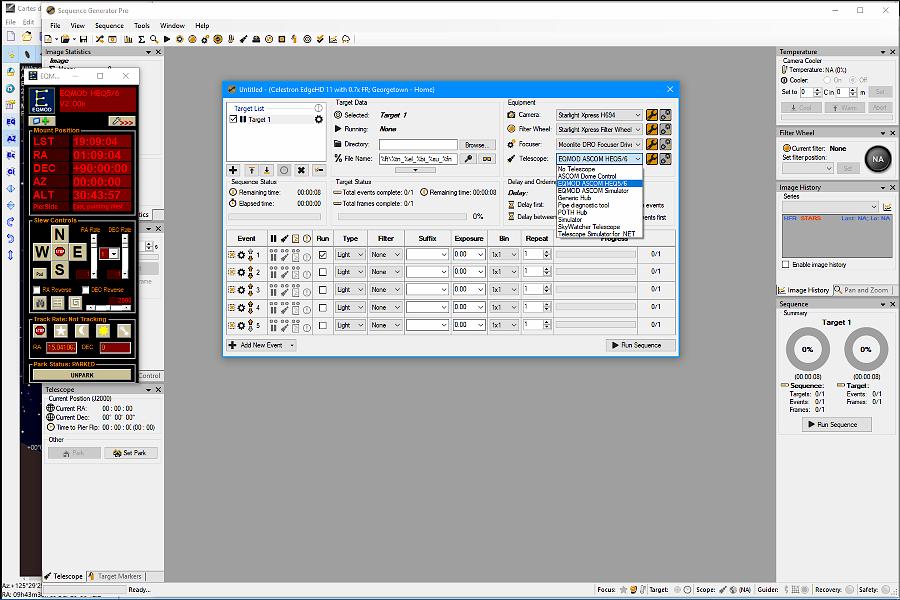Expand Add New Event dropdown arrow

(x=292, y=345)
